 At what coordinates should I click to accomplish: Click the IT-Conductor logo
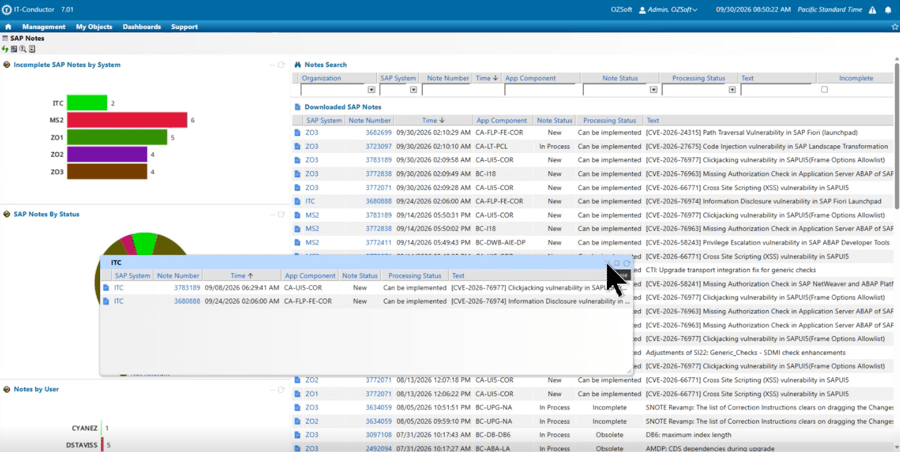click(x=6, y=10)
